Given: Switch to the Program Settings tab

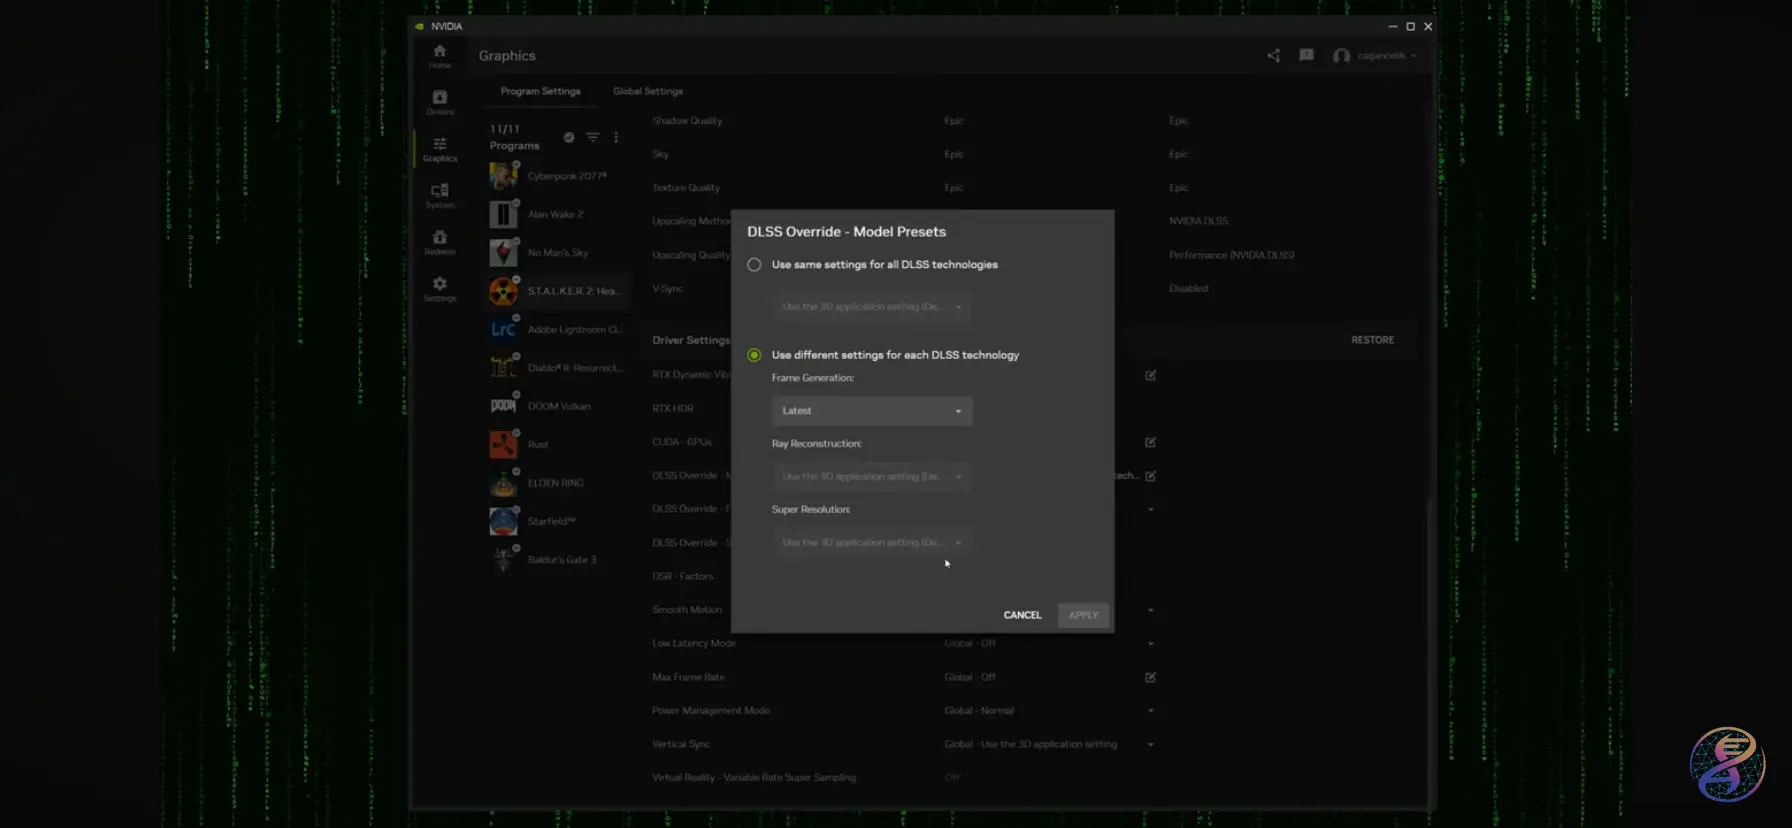Looking at the screenshot, I should point(540,91).
